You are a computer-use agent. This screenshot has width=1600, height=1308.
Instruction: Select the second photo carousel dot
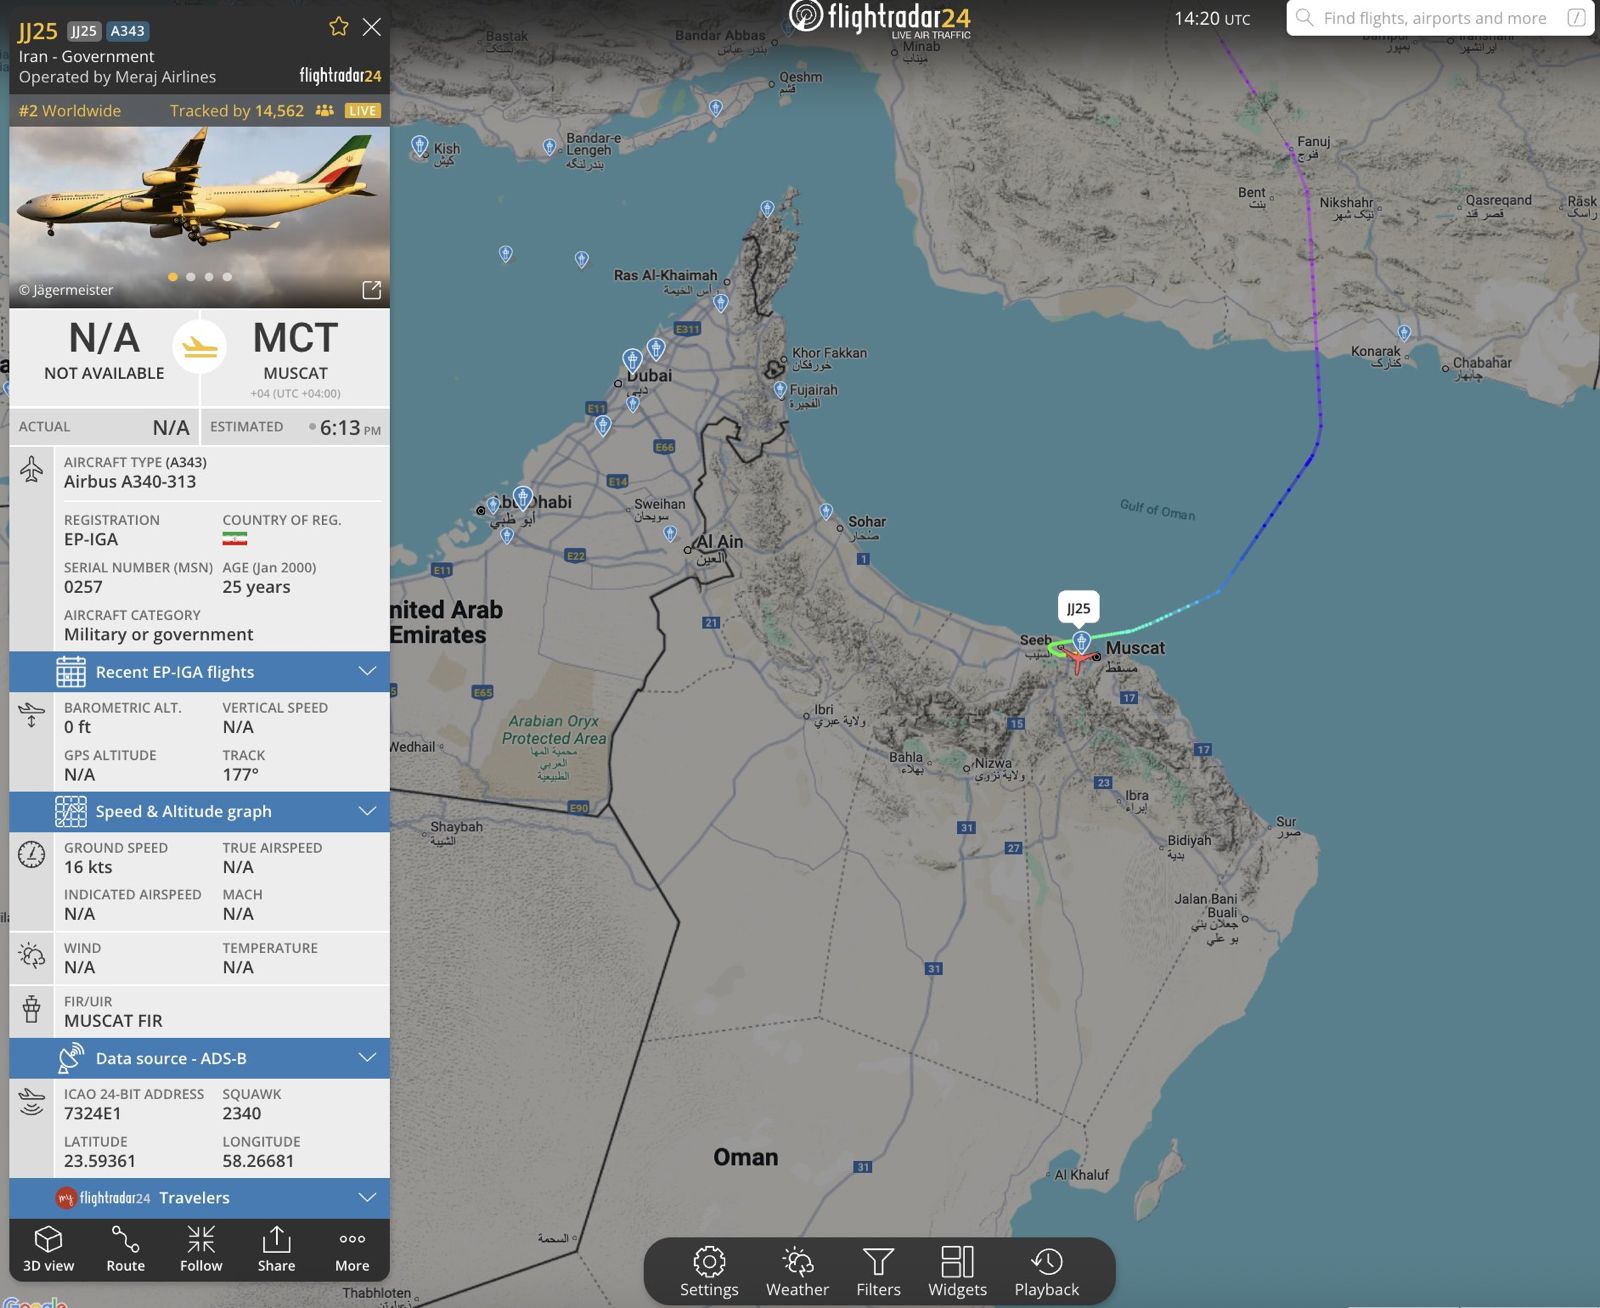point(190,277)
